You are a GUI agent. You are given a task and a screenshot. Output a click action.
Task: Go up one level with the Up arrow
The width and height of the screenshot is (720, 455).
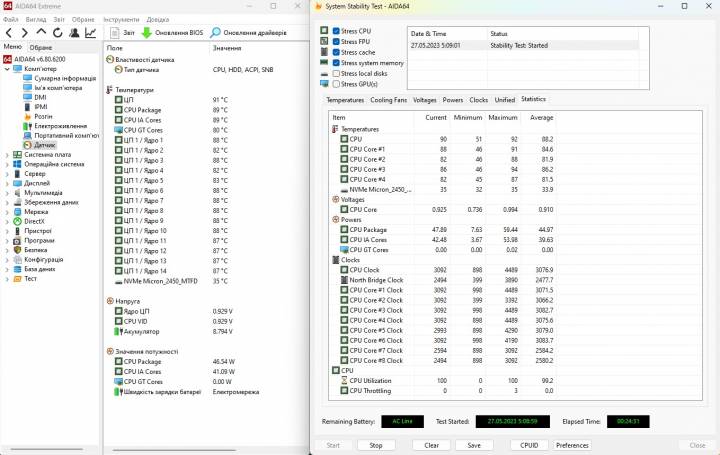41,32
